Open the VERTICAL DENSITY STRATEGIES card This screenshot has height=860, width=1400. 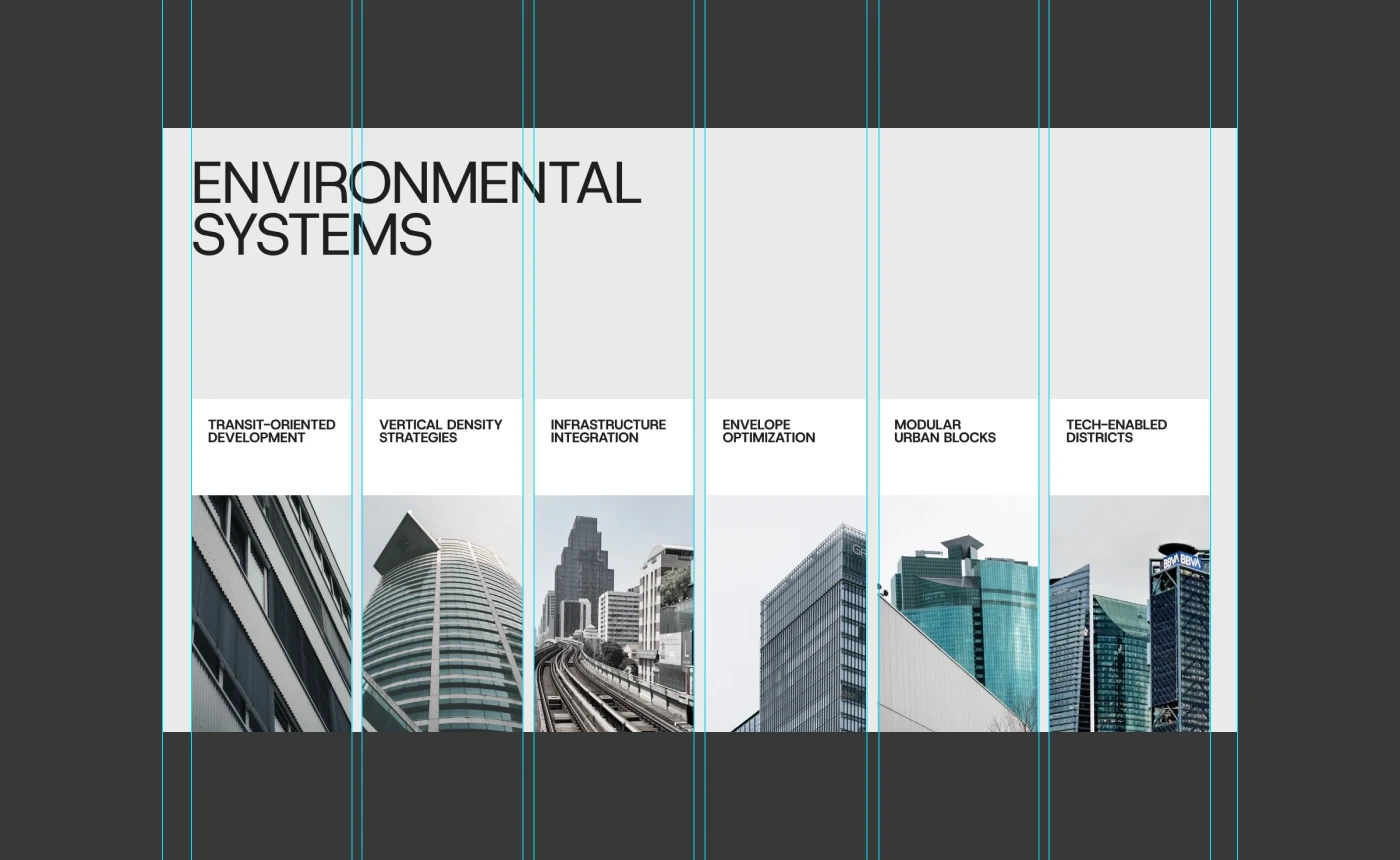(x=440, y=431)
